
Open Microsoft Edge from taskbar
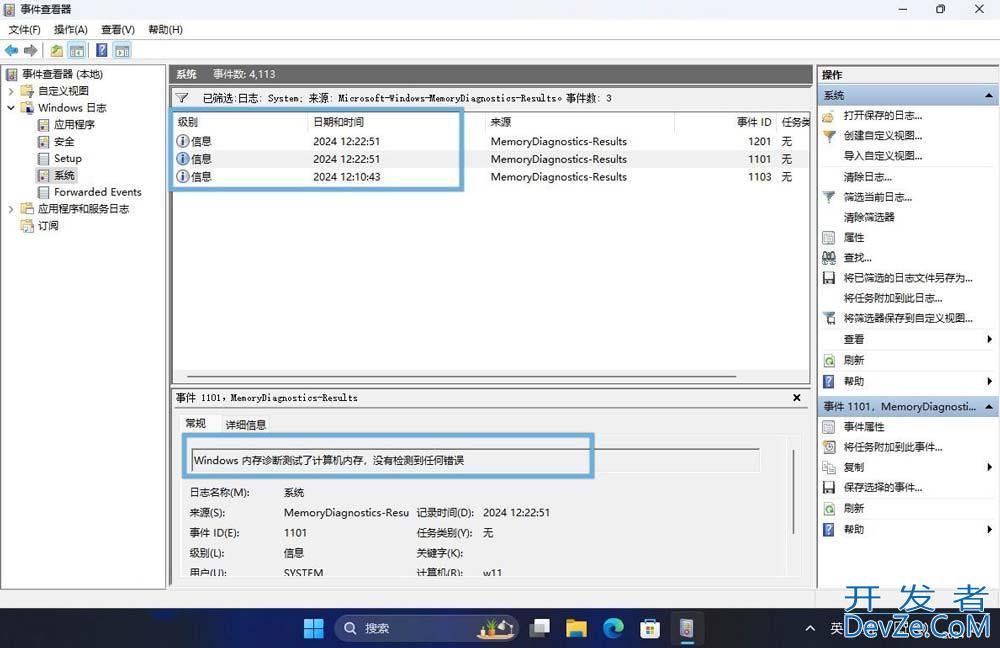613,628
